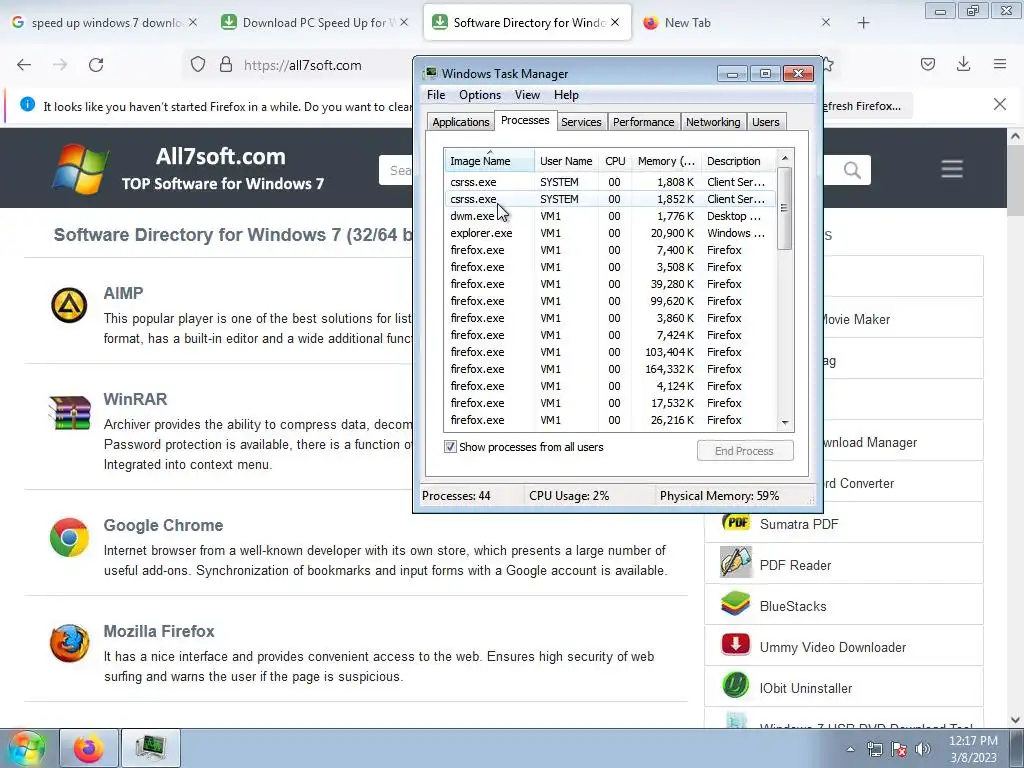Screen dimensions: 1024x768
Task: Open the Windows Start orb
Action: [26, 748]
